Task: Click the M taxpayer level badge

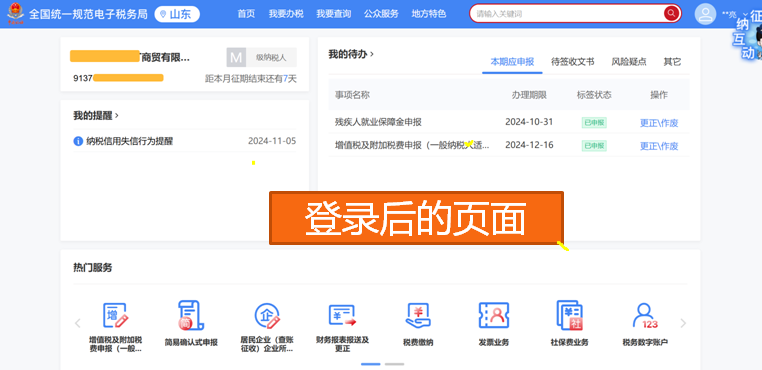Action: [236, 57]
